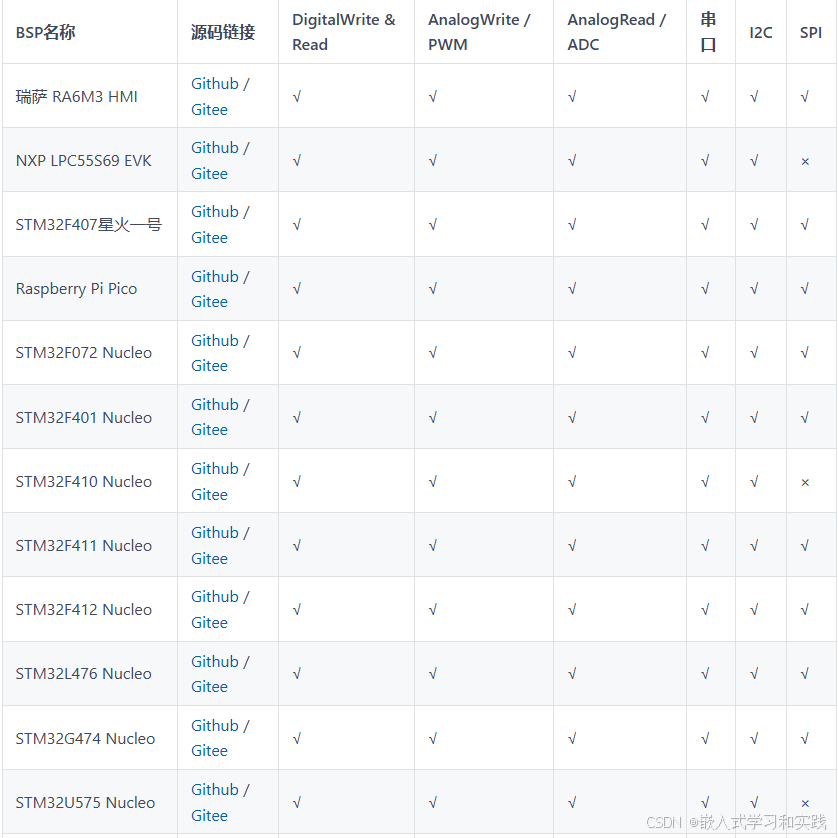Open Gitee link for STM32G474 Nucleo
This screenshot has width=838, height=838.
[x=210, y=751]
